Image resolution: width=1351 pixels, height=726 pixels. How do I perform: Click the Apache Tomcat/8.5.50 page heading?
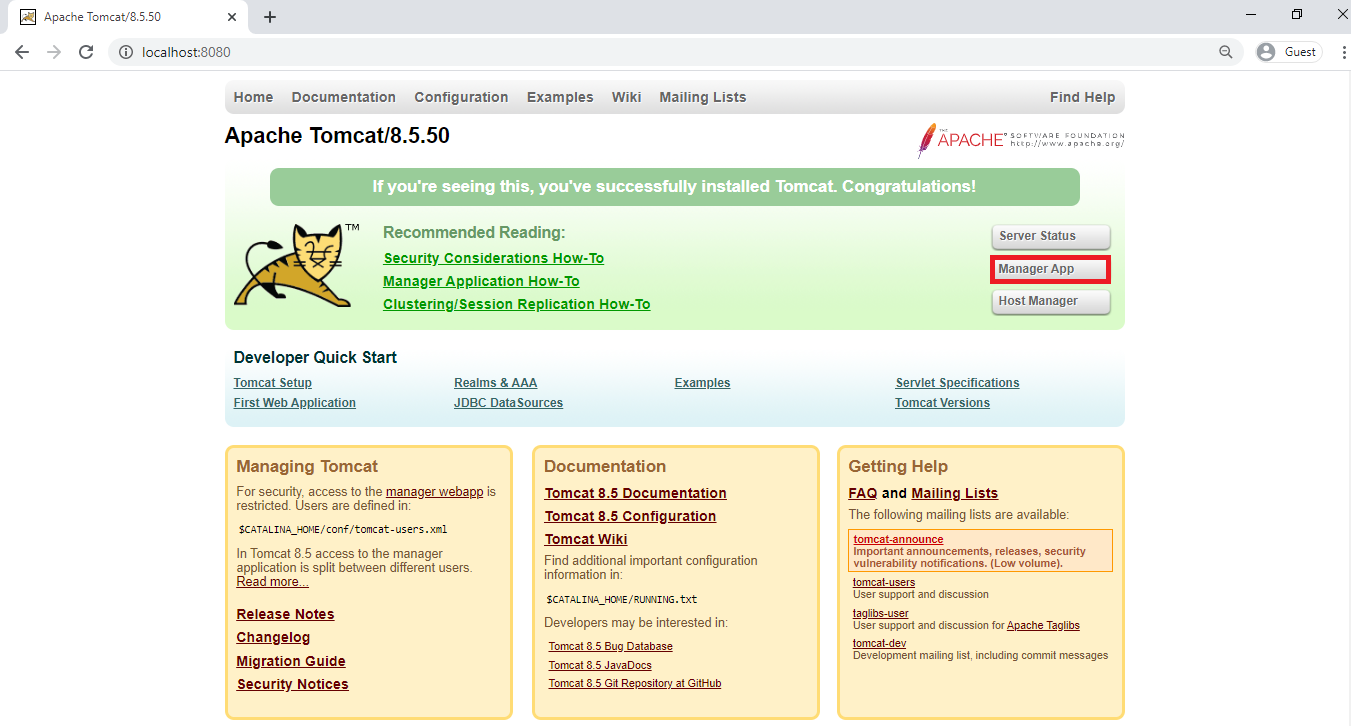point(337,136)
